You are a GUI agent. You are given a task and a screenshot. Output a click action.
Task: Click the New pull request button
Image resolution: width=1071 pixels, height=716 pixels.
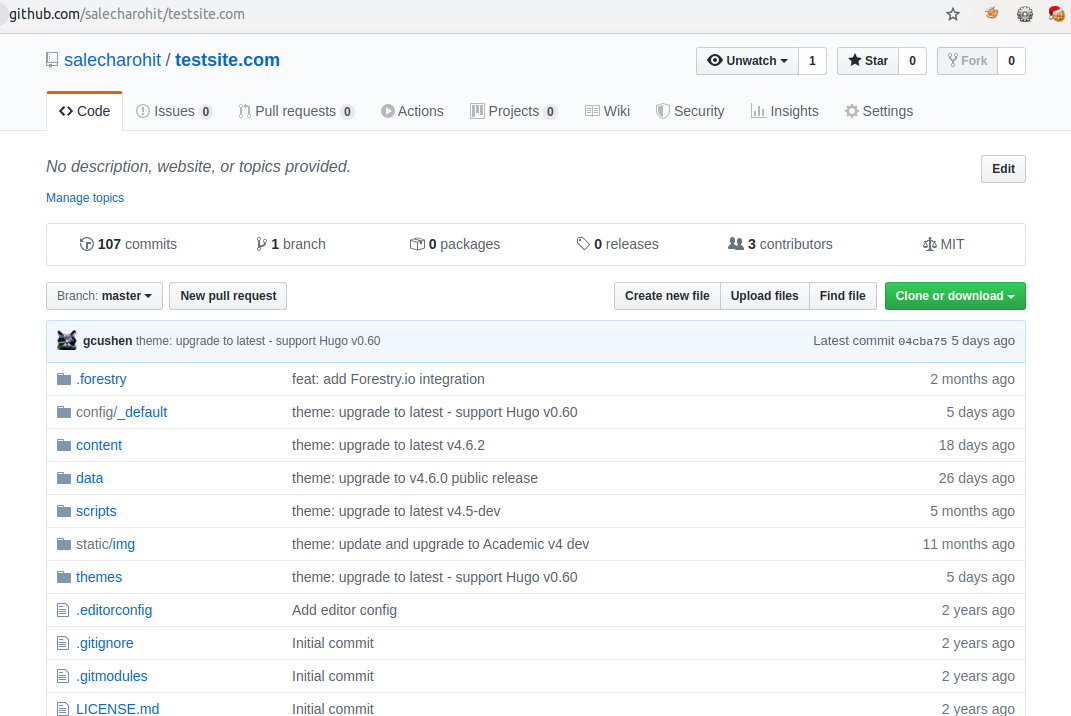point(228,296)
